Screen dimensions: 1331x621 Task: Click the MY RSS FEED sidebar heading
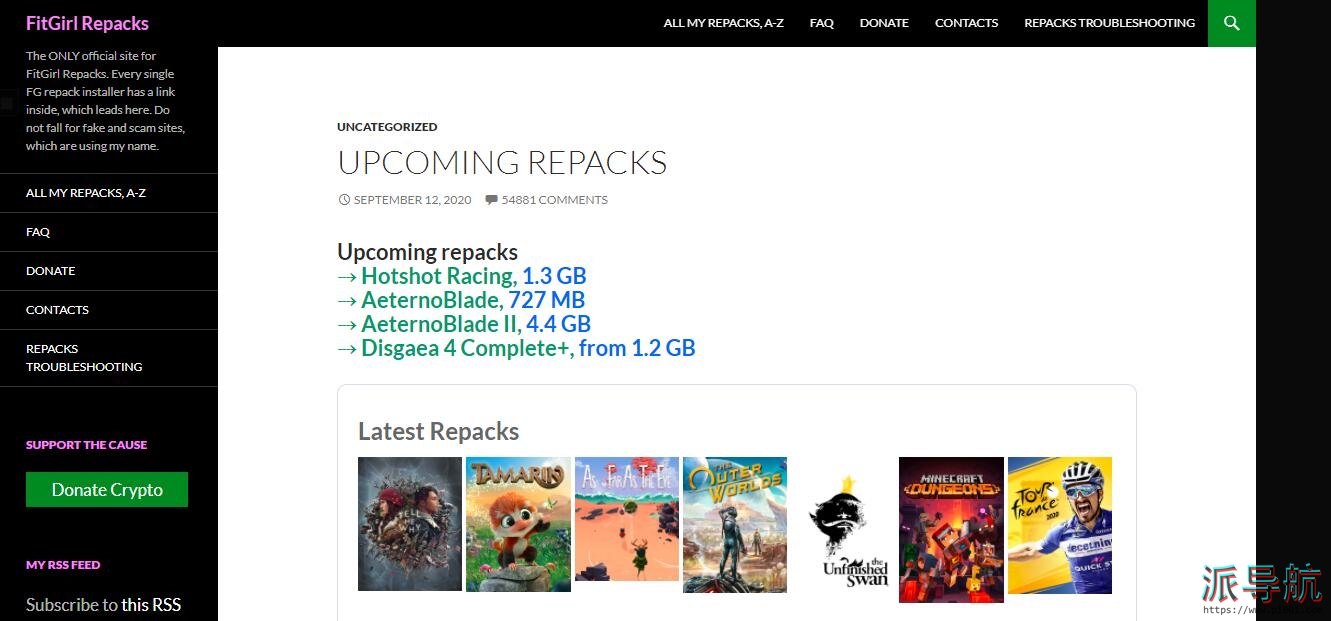(x=63, y=565)
